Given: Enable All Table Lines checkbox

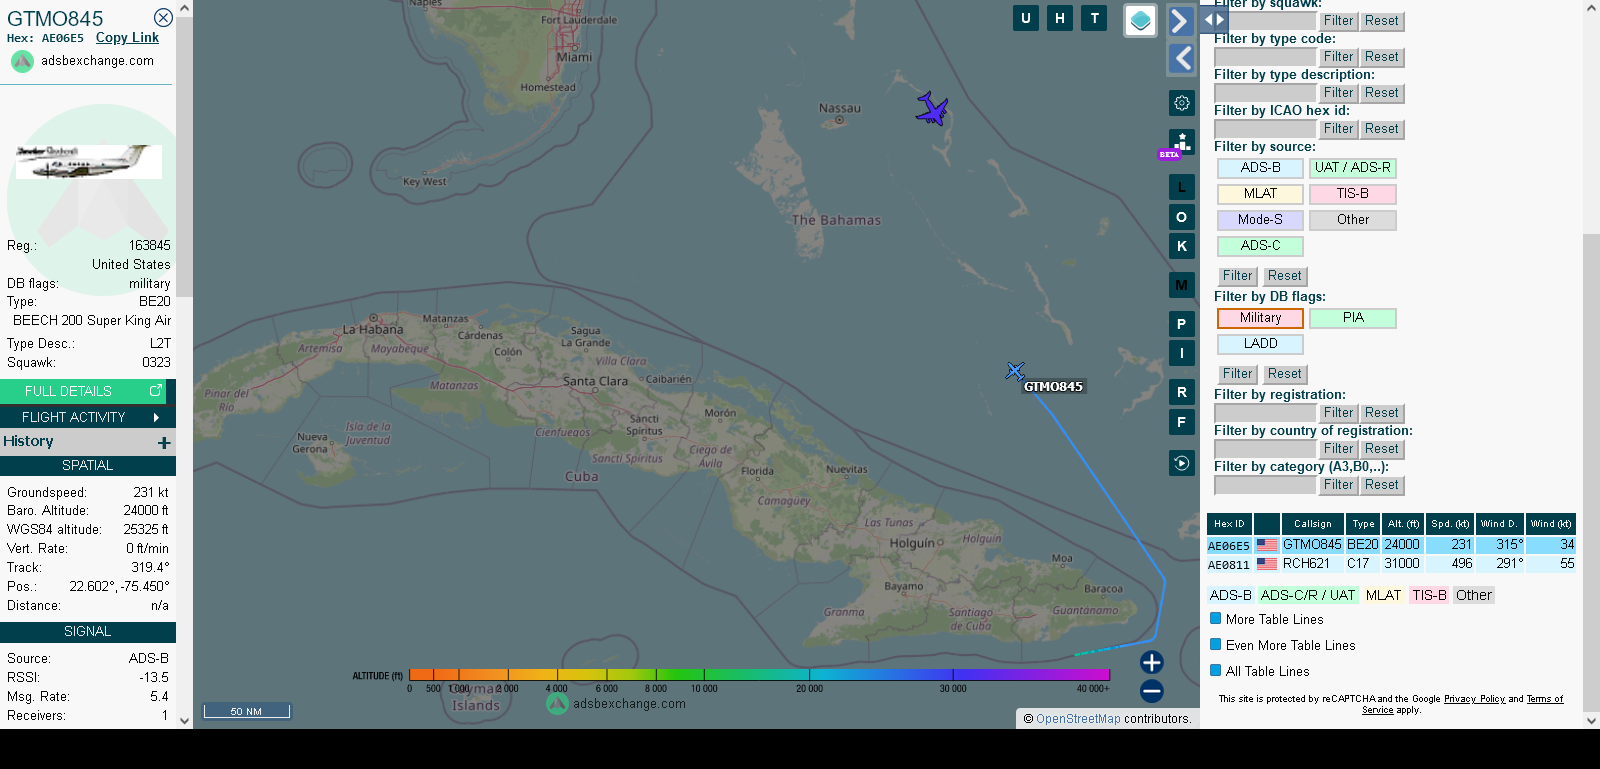Looking at the screenshot, I should 1216,671.
